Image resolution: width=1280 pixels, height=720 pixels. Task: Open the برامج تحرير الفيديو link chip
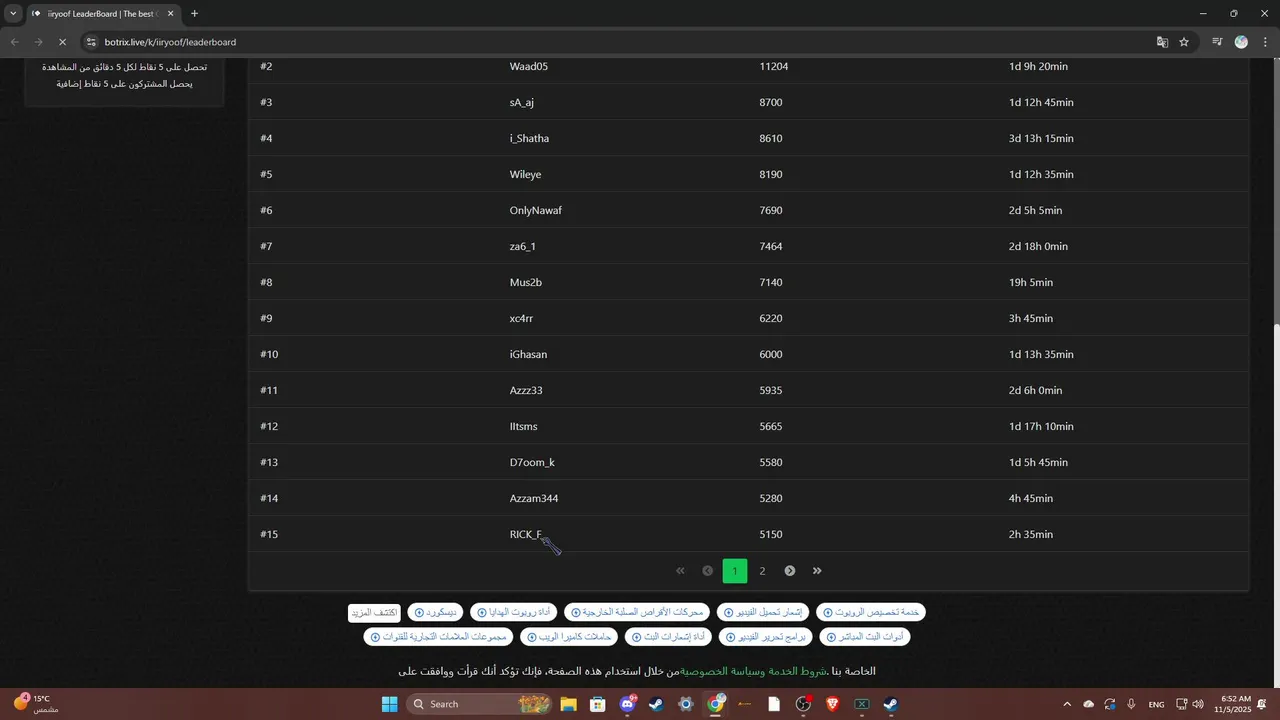coord(765,636)
